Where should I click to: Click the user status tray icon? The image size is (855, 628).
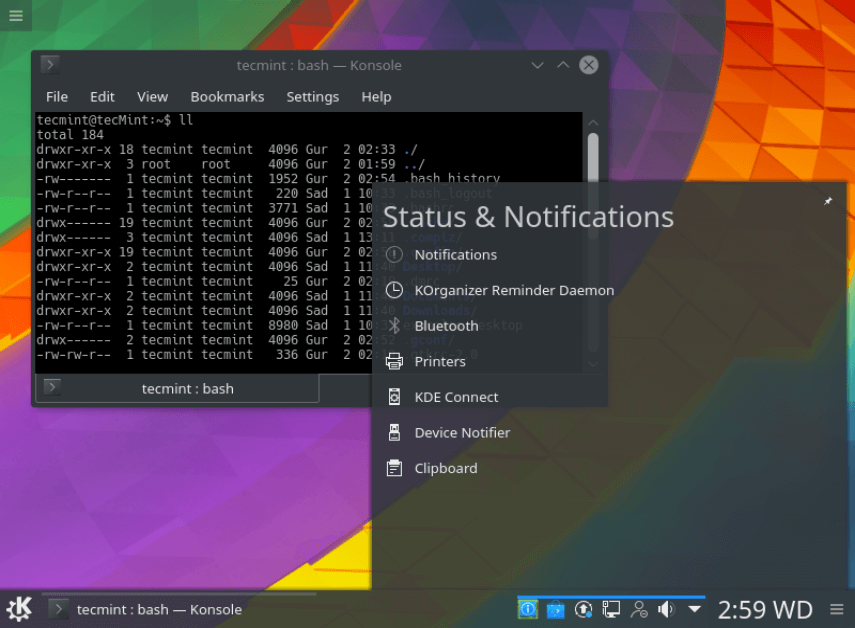pyautogui.click(x=639, y=609)
